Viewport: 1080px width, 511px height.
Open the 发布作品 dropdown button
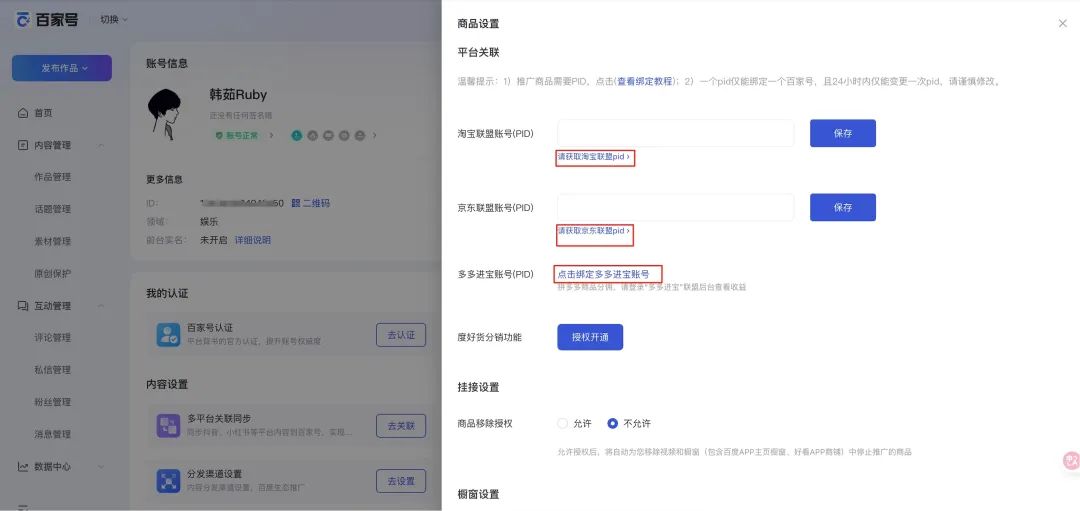62,68
